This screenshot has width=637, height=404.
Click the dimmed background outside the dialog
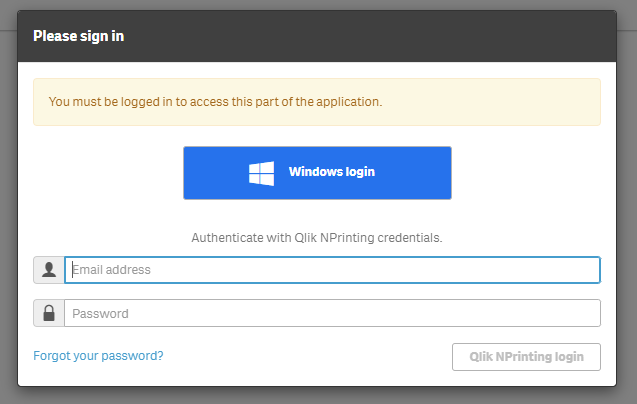click(x=7, y=200)
